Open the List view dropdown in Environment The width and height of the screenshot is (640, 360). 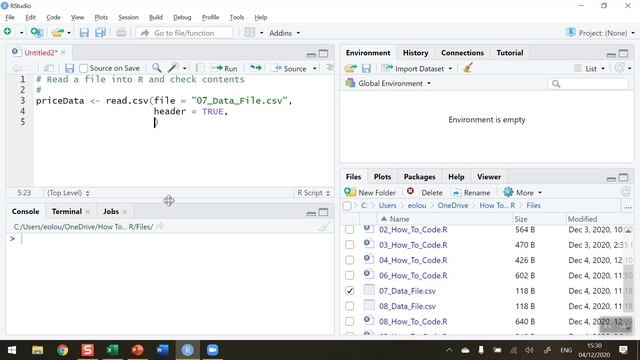click(x=590, y=69)
